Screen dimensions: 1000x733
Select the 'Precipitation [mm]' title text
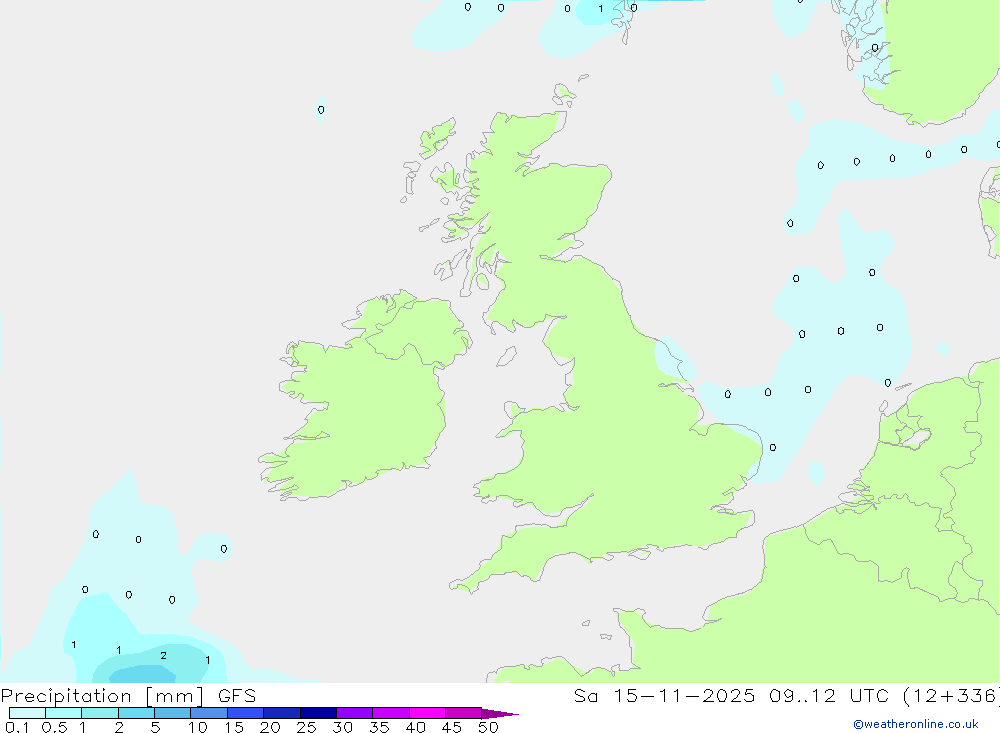(x=102, y=696)
